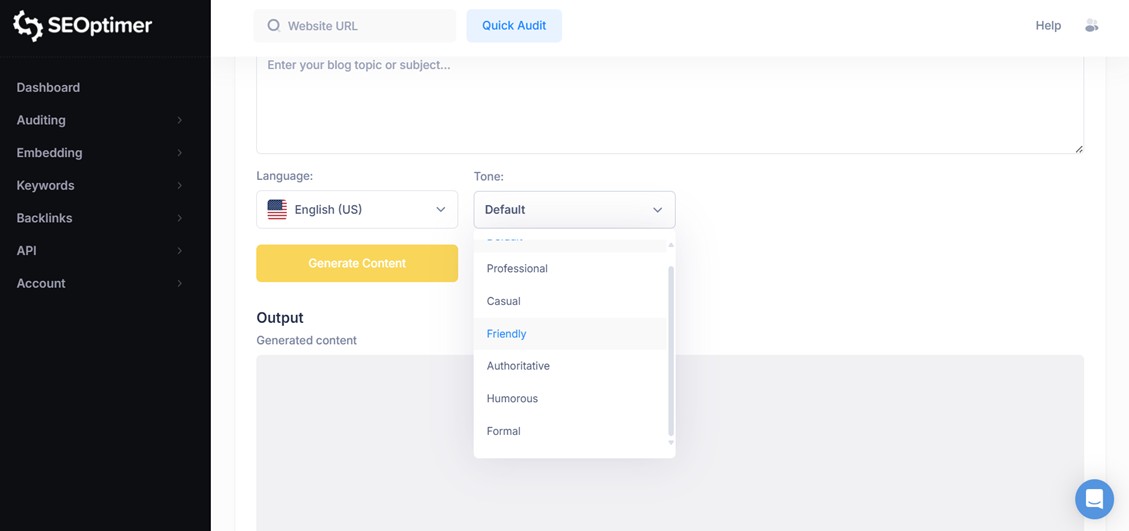Click the tone list scrollbar
The height and width of the screenshot is (531, 1129).
point(670,350)
